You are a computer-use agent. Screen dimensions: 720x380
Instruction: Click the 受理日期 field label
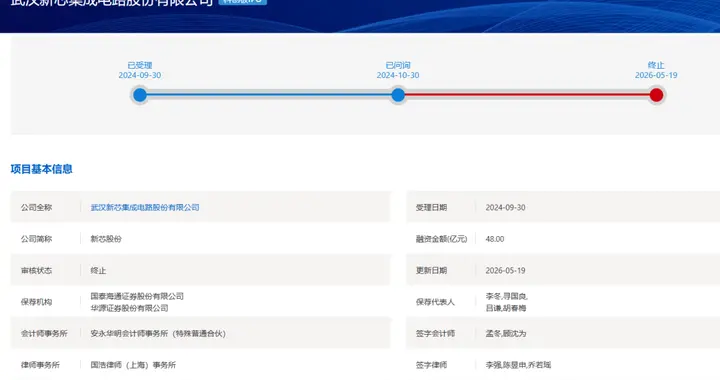431,207
